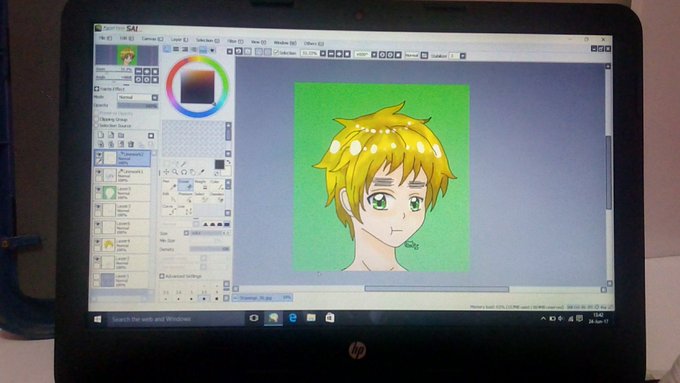Image resolution: width=680 pixels, height=383 pixels.
Task: Click navigator zoom-out button
Action: 138,71
